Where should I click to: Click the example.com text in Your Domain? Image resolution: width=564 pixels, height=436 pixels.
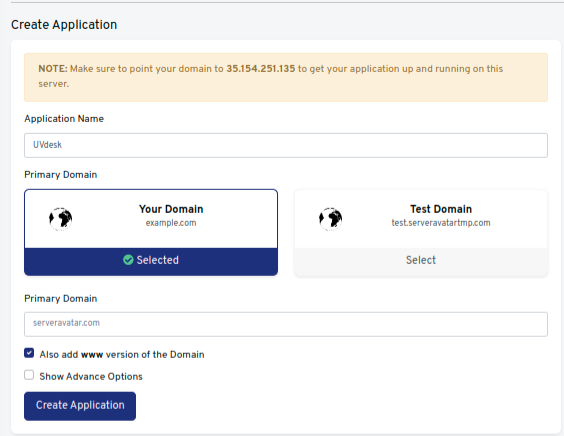(x=171, y=223)
